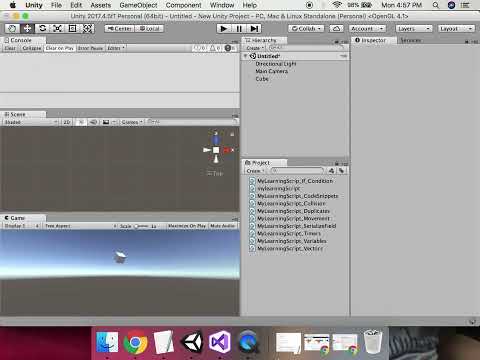The width and height of the screenshot is (480, 360).
Task: Select the Scale tool
Action: (x=57, y=28)
